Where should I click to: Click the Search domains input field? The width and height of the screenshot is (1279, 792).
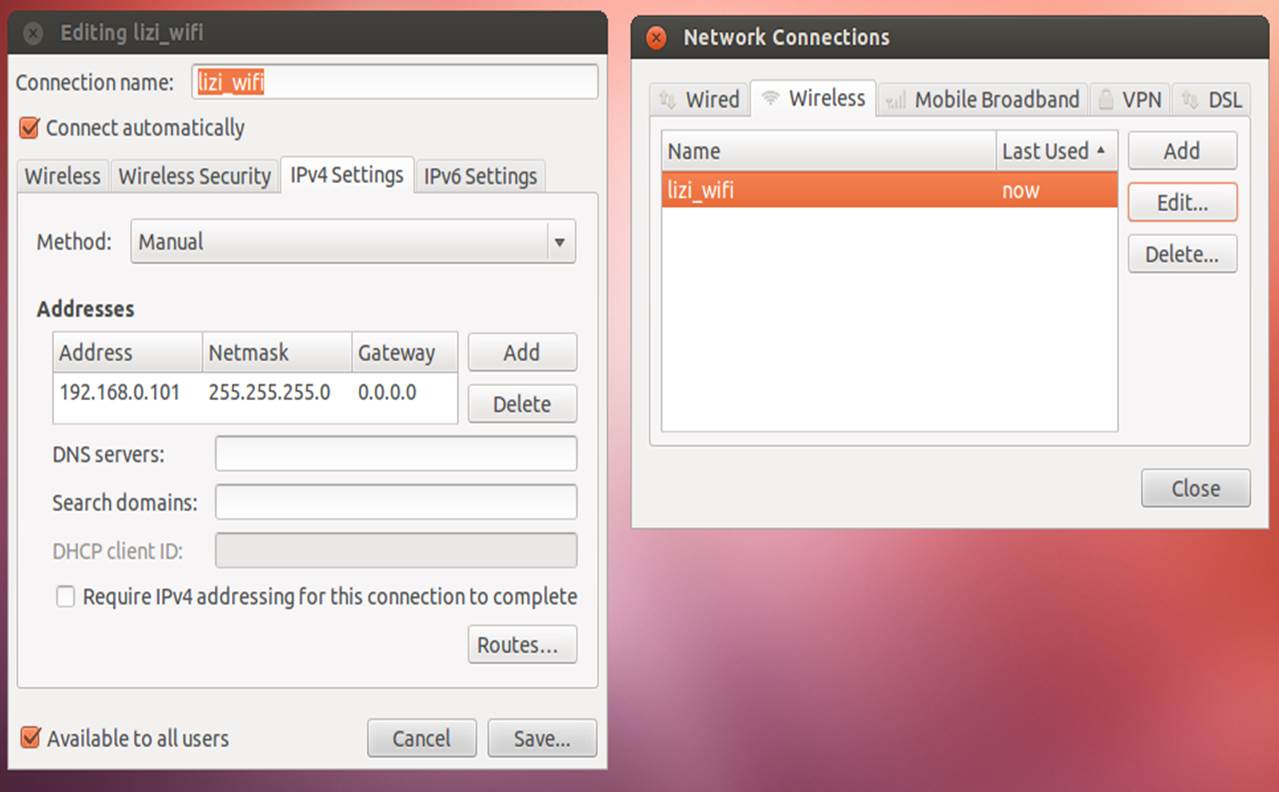(x=396, y=502)
